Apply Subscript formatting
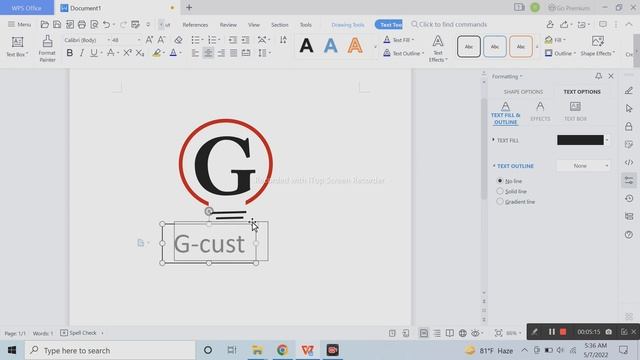 140,53
